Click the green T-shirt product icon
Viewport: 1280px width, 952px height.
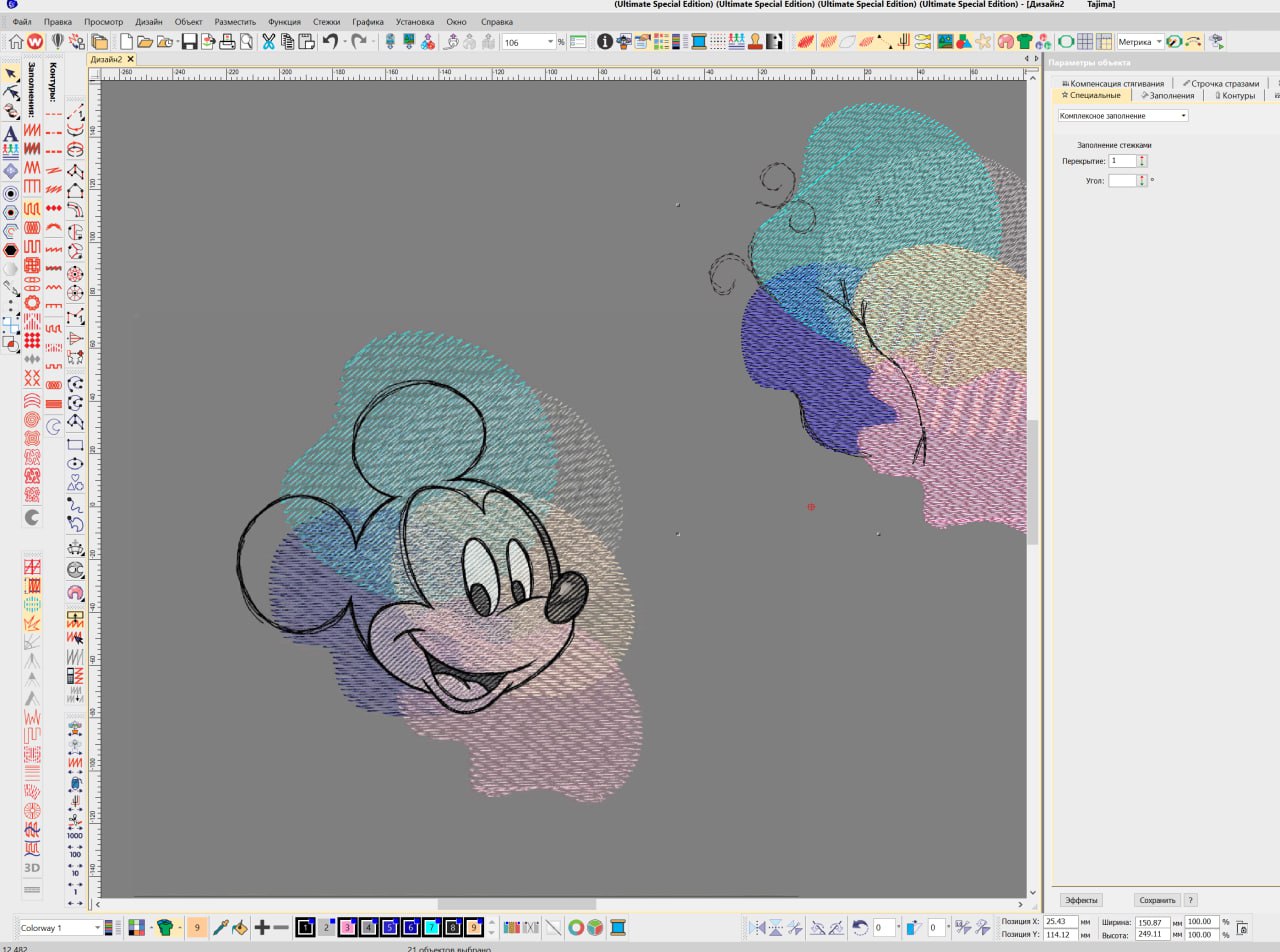tap(1024, 42)
